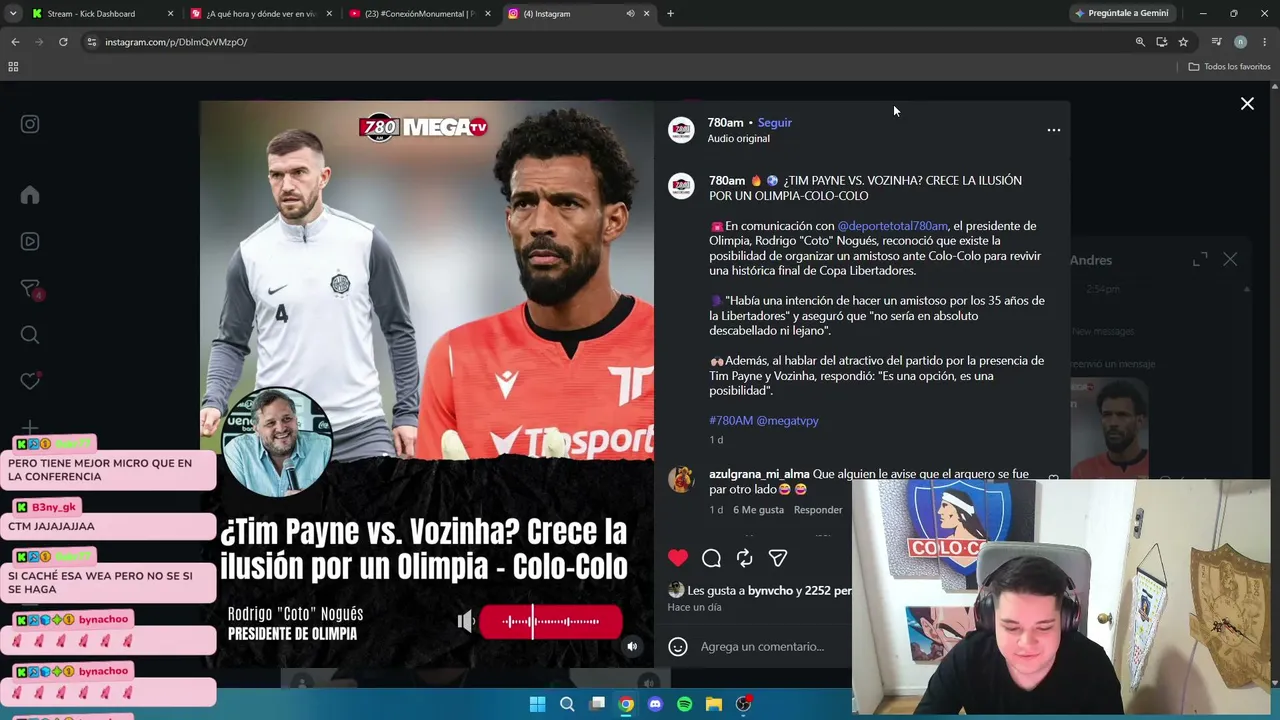Click the post's video to pause playback
Screen dimensions: 1280x720
click(427, 384)
